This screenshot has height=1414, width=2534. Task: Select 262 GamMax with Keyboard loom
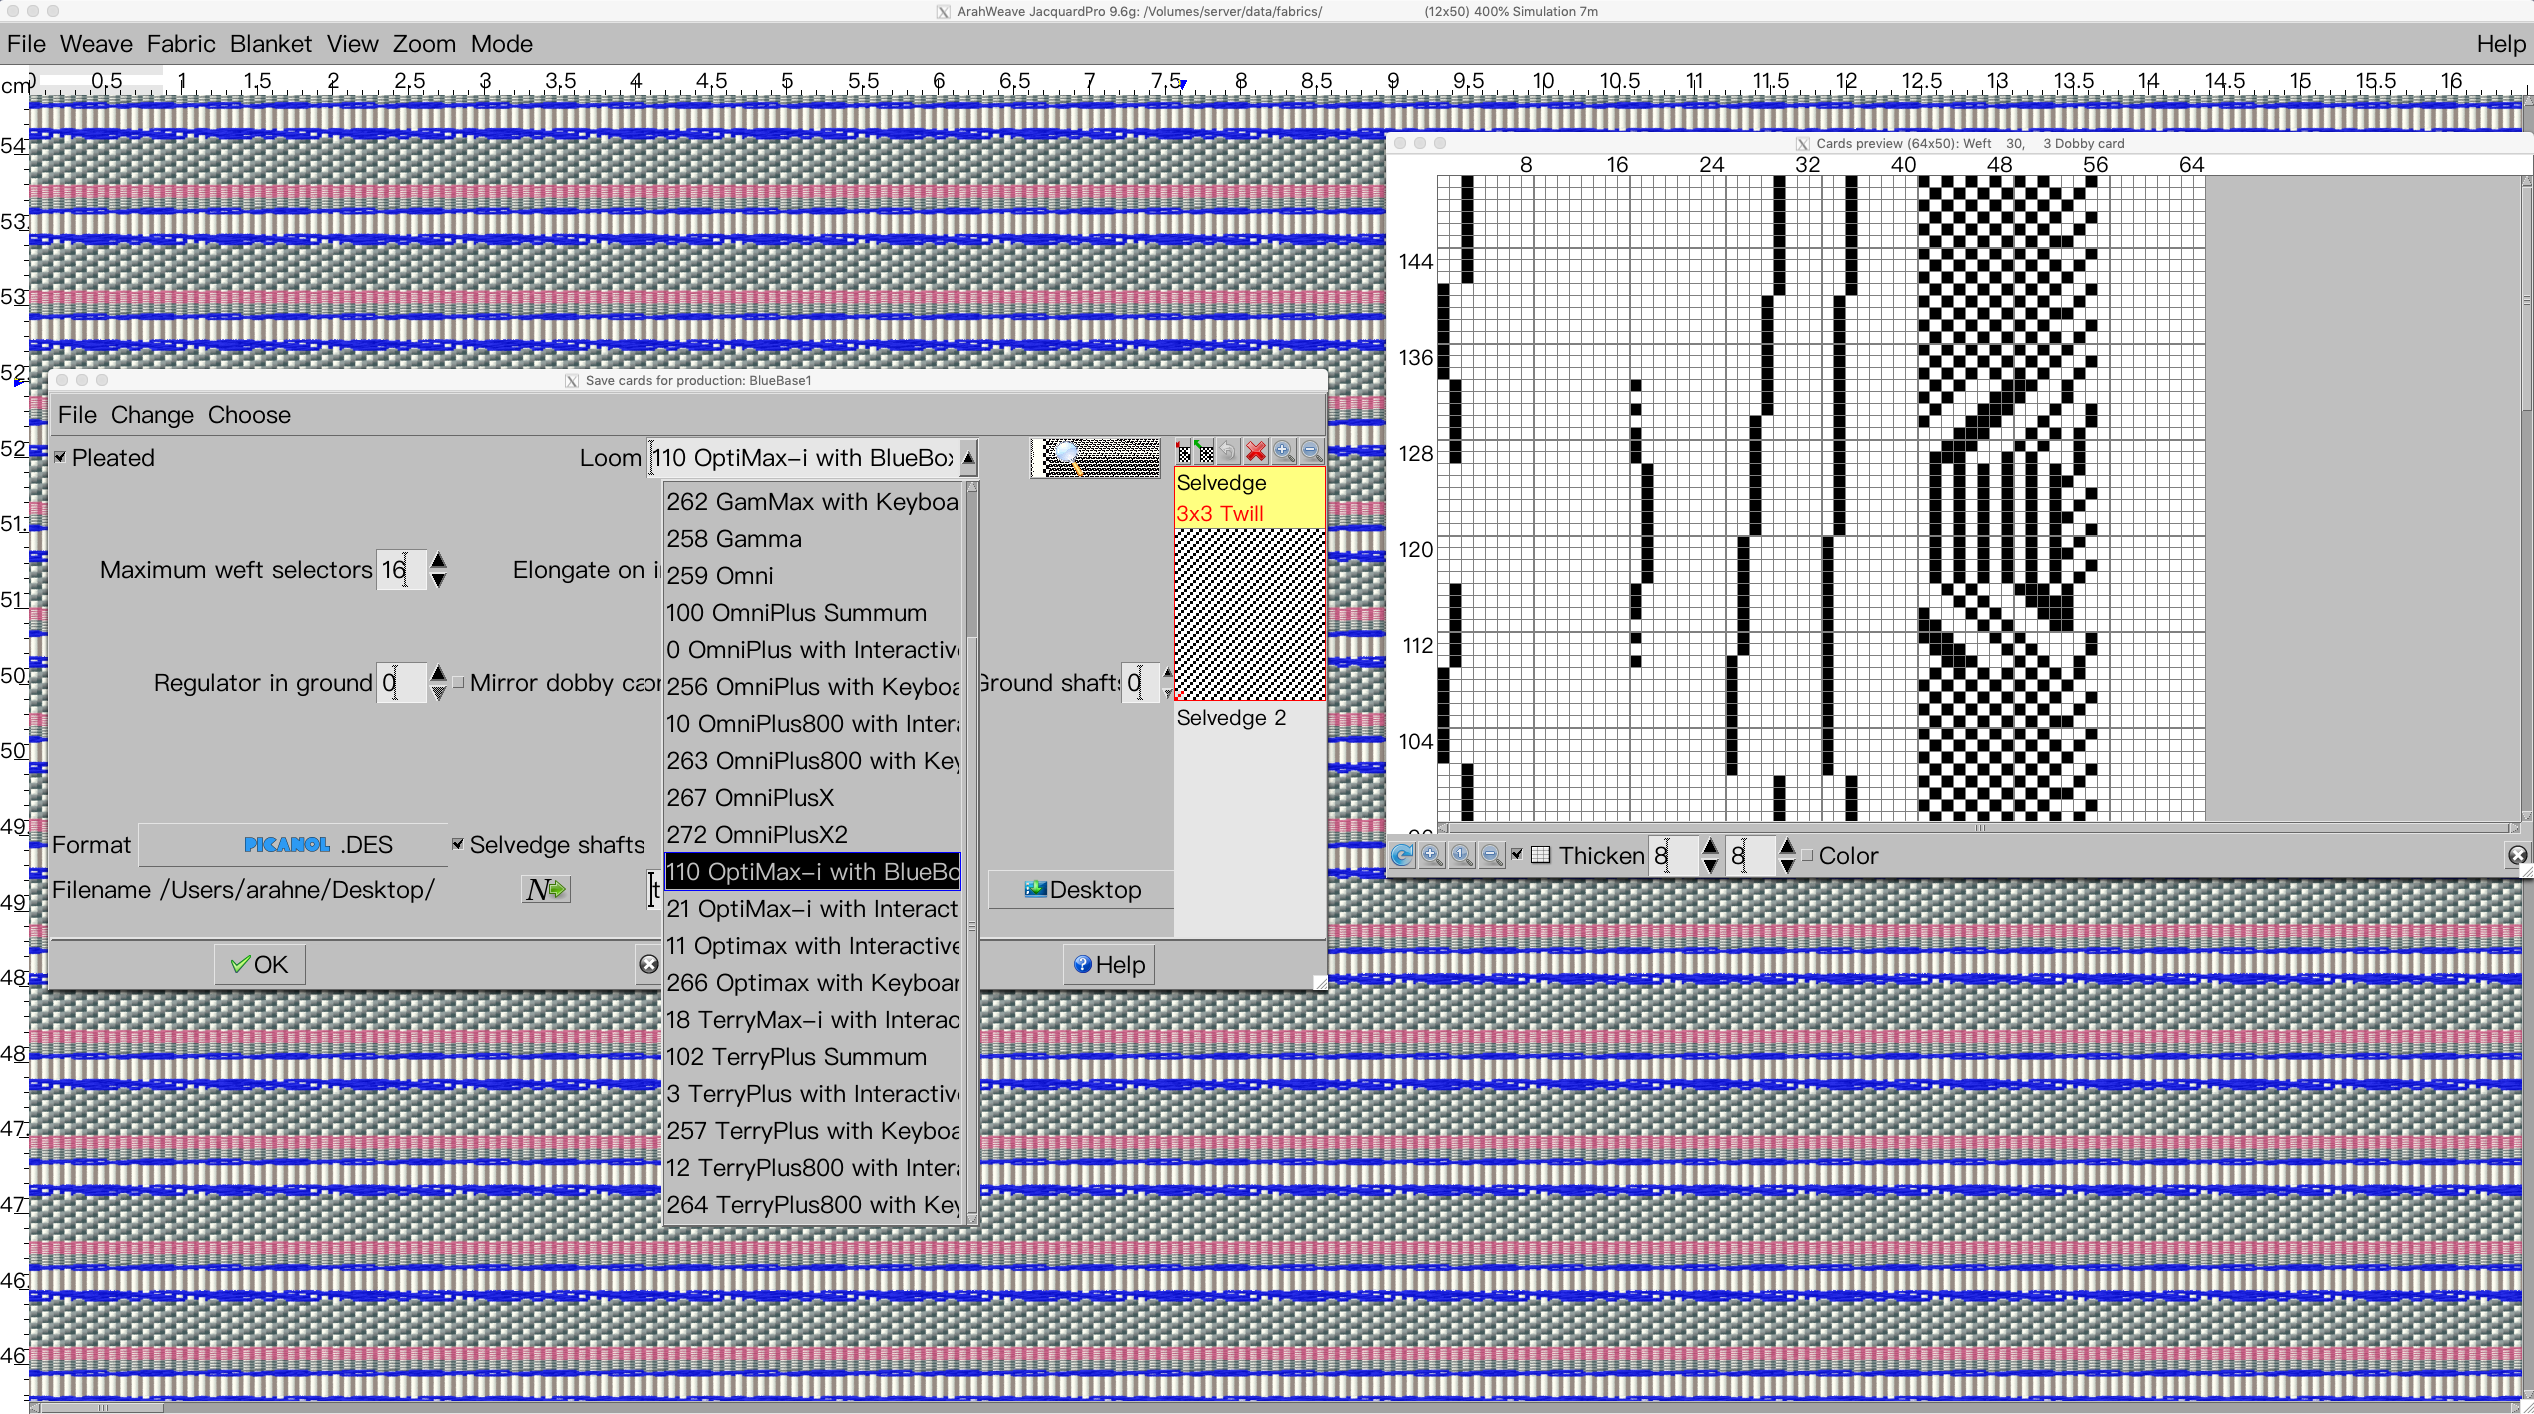(812, 501)
